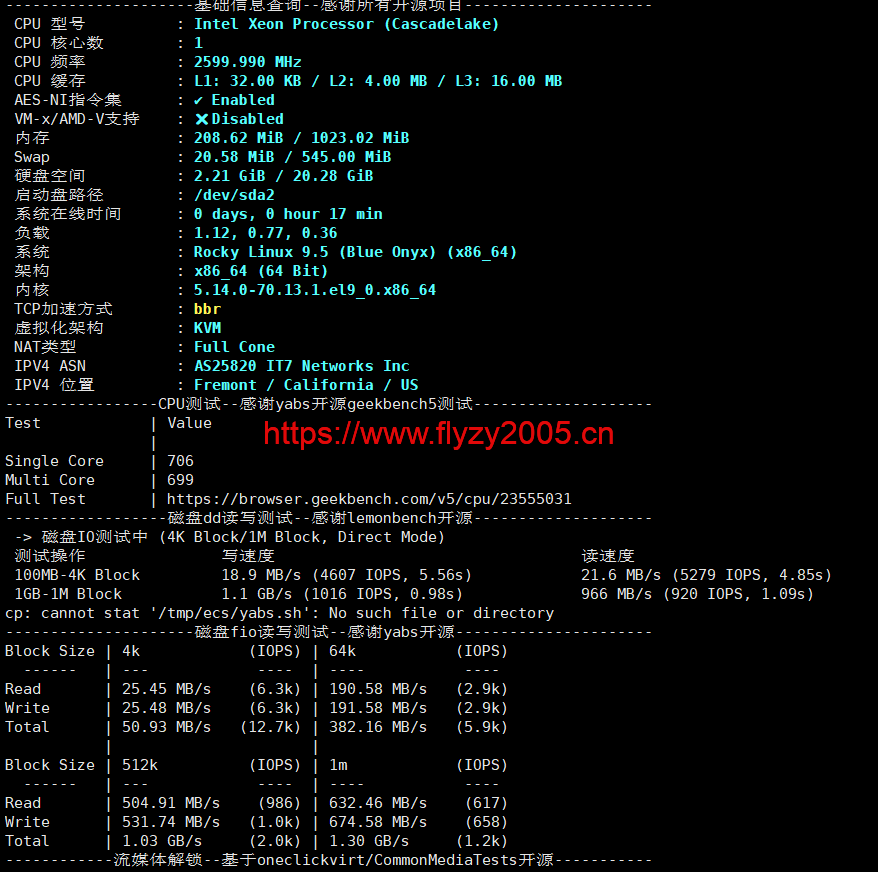The width and height of the screenshot is (878, 872).
Task: Click the 64k Total value '382.16 MB/s'
Action: point(378,727)
